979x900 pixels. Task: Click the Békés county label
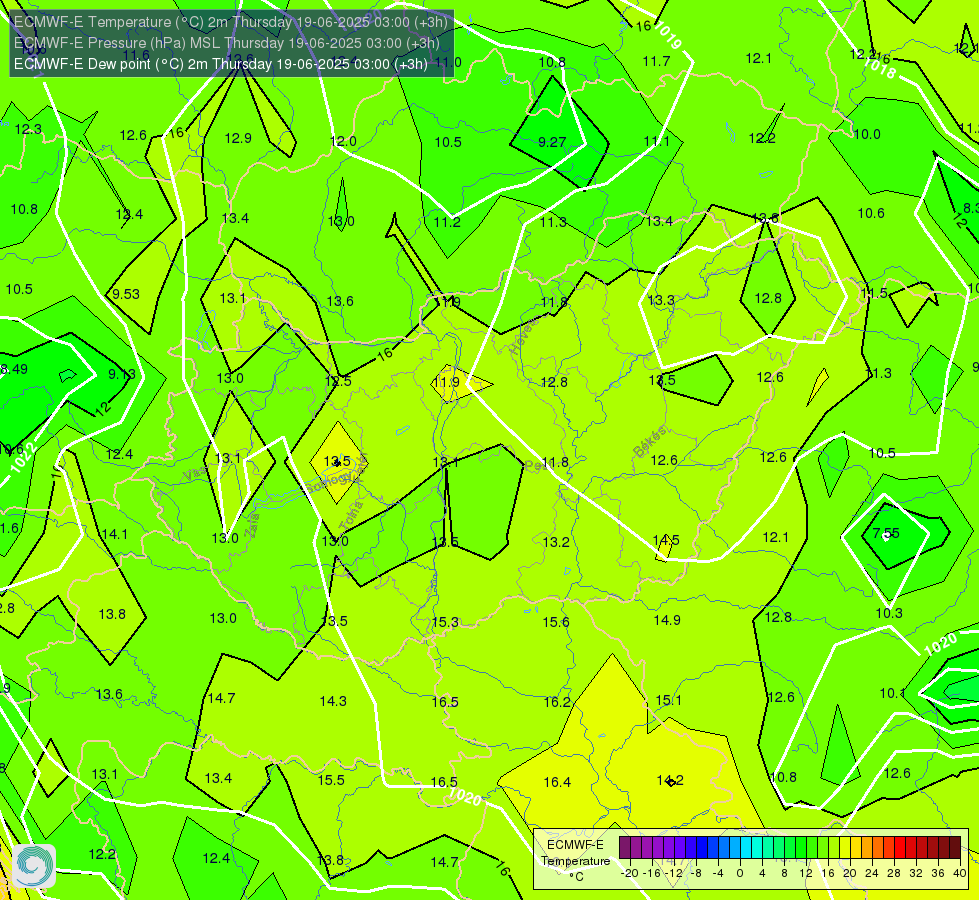coord(649,442)
